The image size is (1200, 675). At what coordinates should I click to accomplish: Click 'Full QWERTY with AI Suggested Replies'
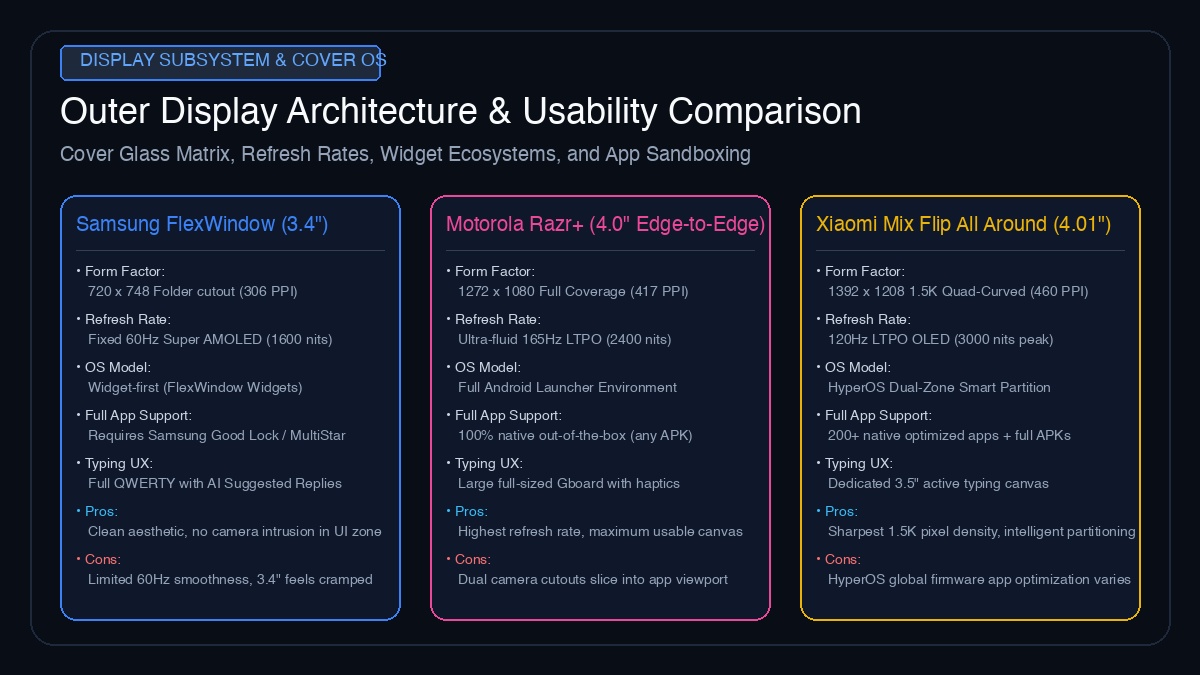click(x=215, y=483)
